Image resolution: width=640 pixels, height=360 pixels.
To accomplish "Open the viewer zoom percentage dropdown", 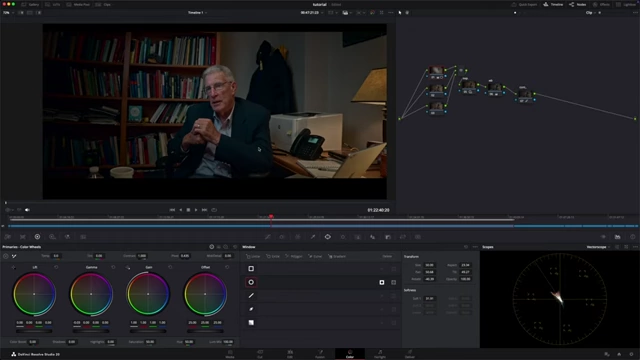I will tap(8, 13).
